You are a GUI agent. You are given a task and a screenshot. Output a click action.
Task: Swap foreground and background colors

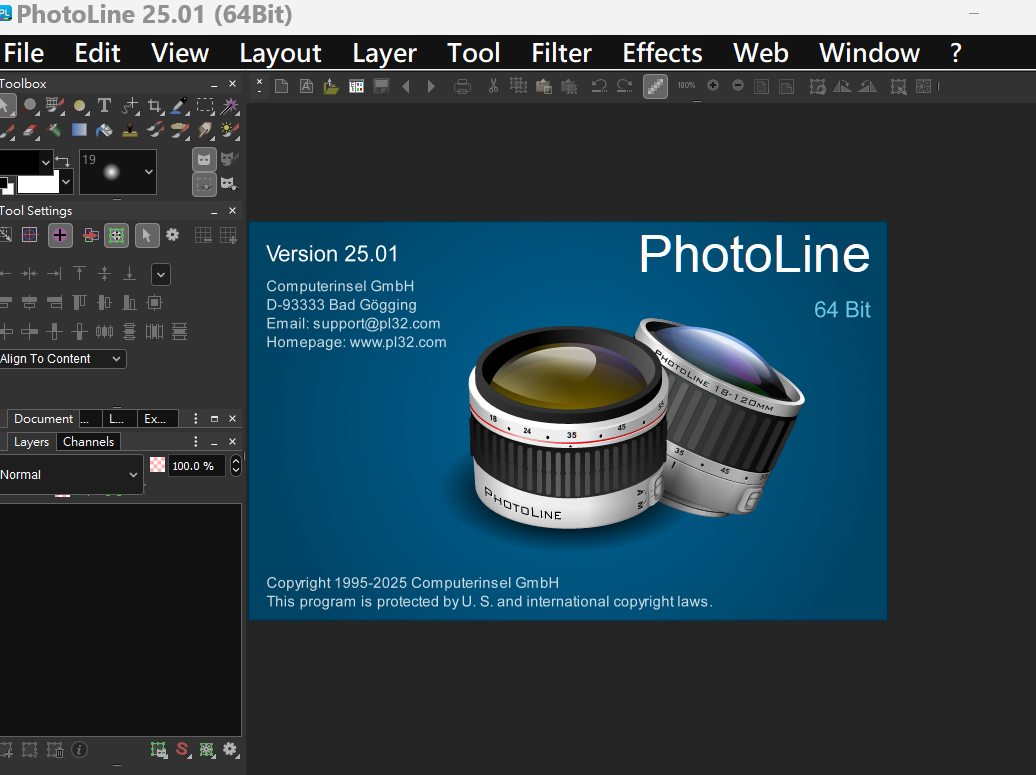(63, 161)
